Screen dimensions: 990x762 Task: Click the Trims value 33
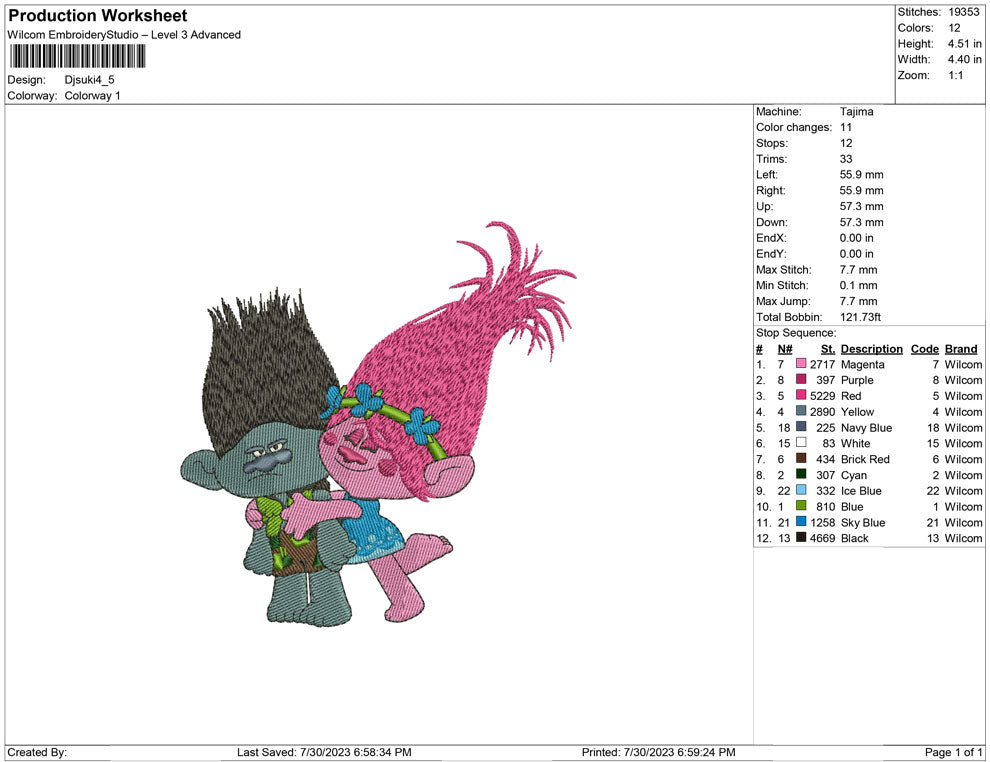[x=846, y=159]
